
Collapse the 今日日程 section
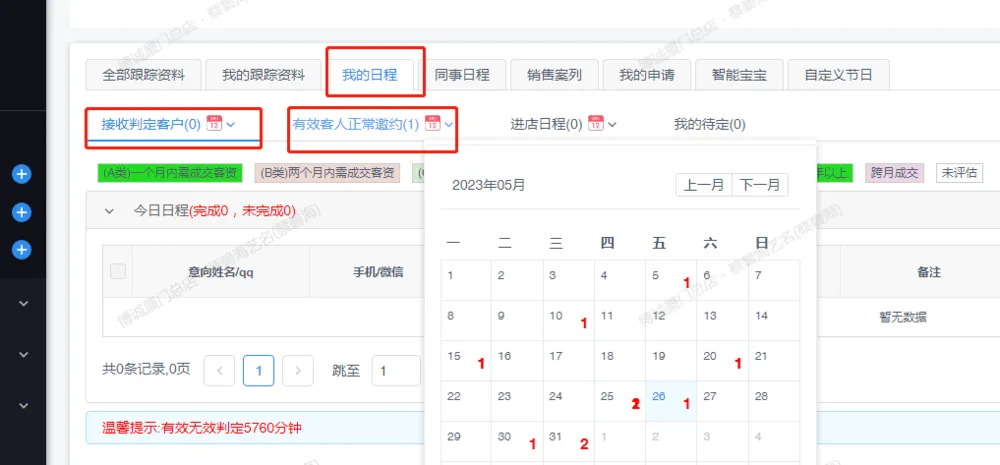pos(108,211)
